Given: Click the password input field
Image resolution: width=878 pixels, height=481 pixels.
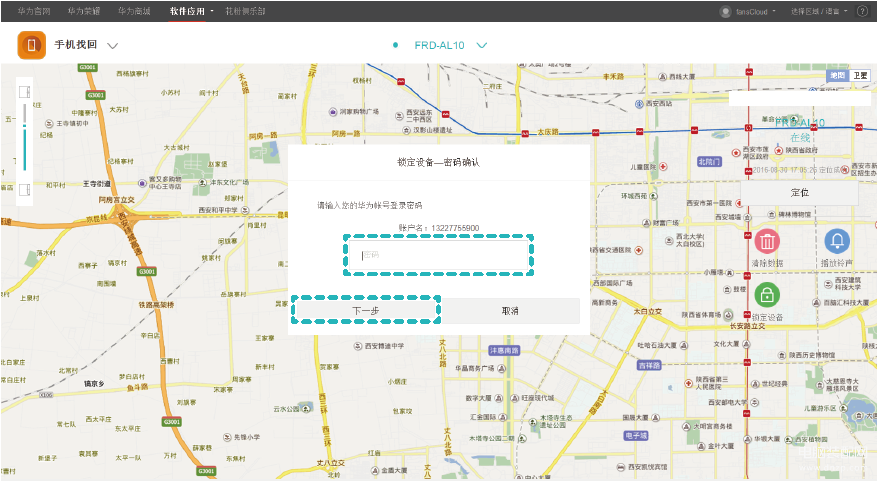Looking at the screenshot, I should click(x=438, y=255).
